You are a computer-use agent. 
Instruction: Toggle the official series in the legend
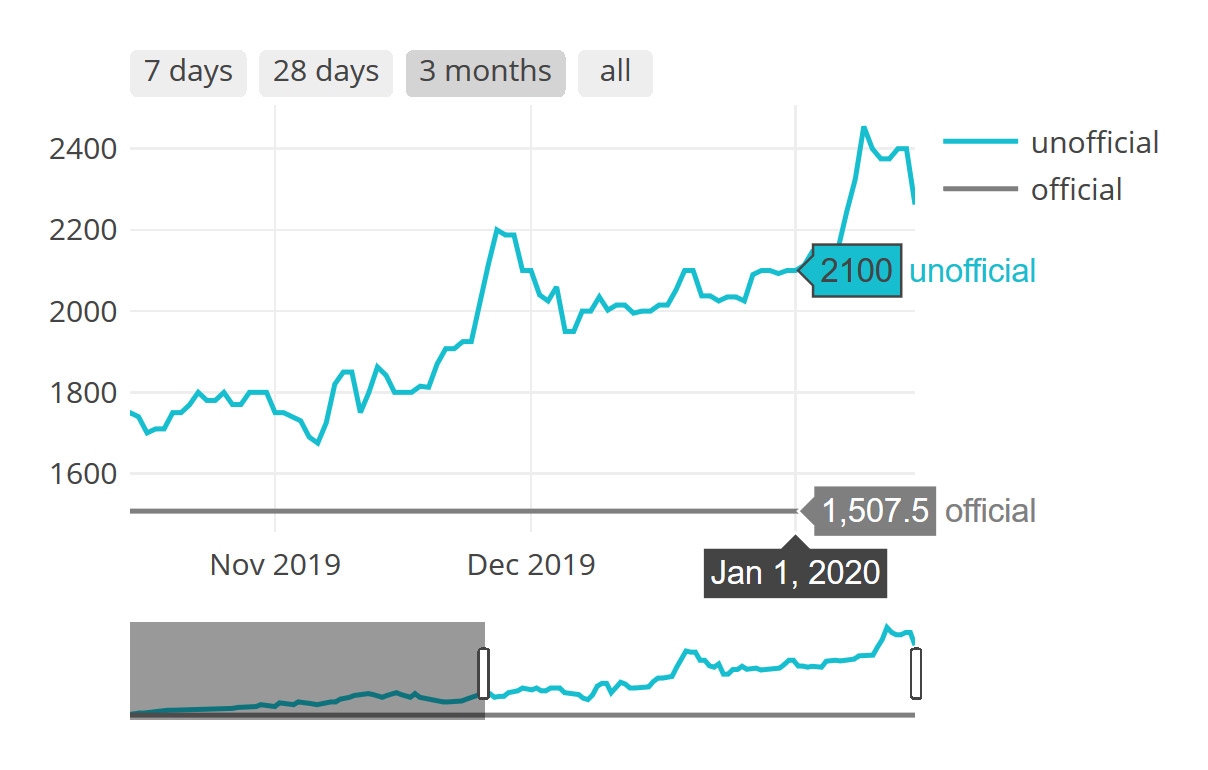click(x=1077, y=190)
